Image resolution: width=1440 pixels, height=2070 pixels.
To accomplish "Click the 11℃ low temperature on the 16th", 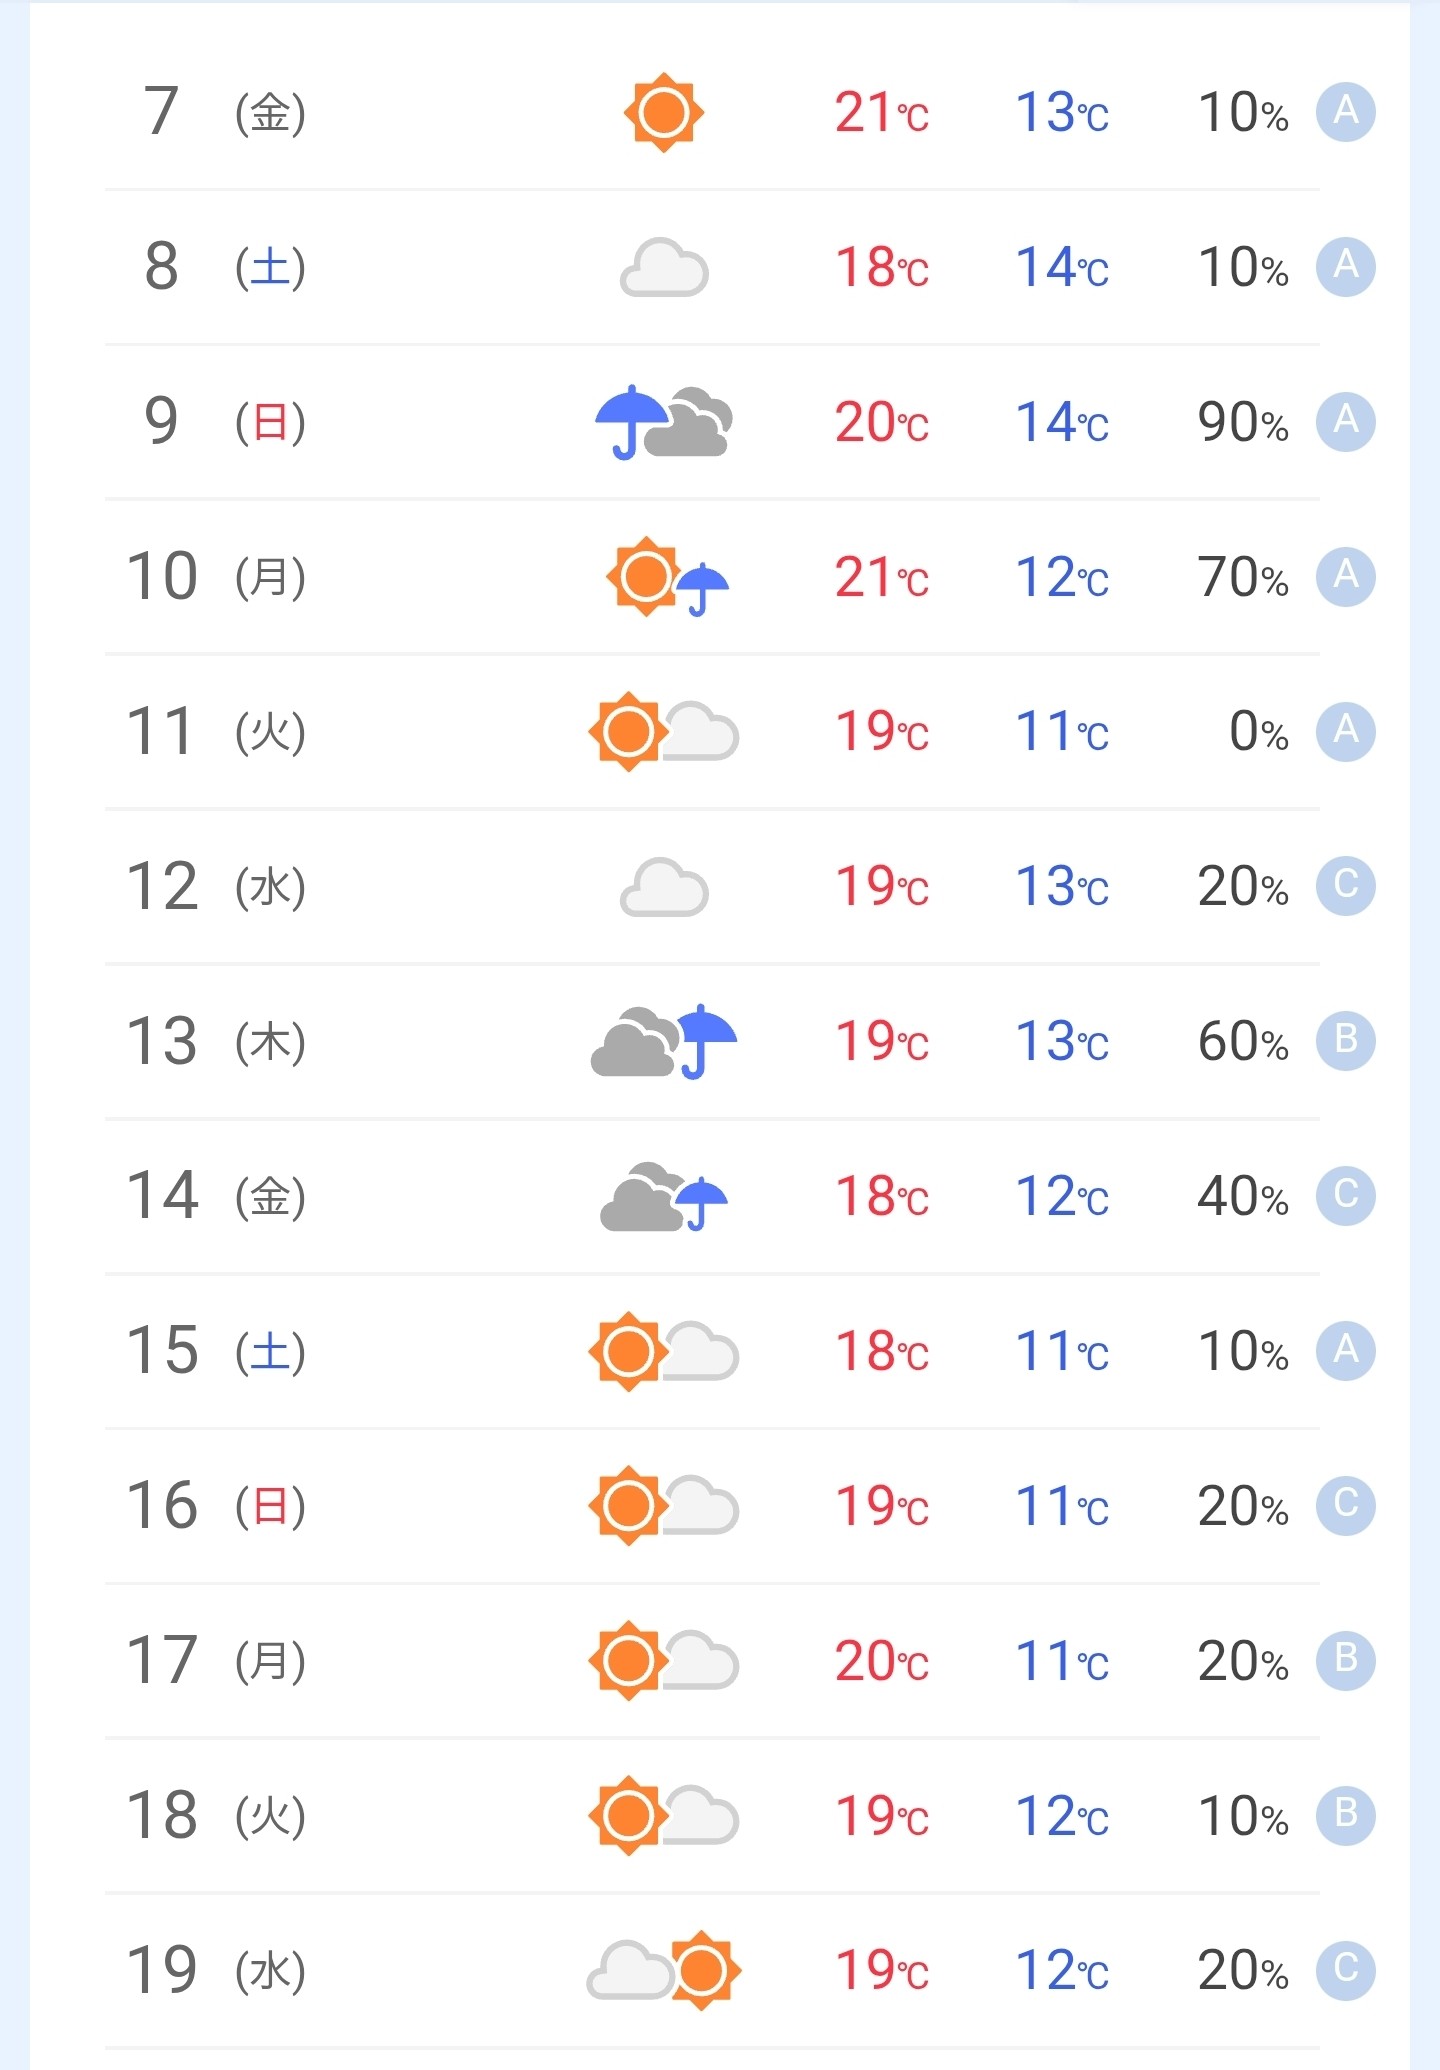I will tap(1061, 1506).
